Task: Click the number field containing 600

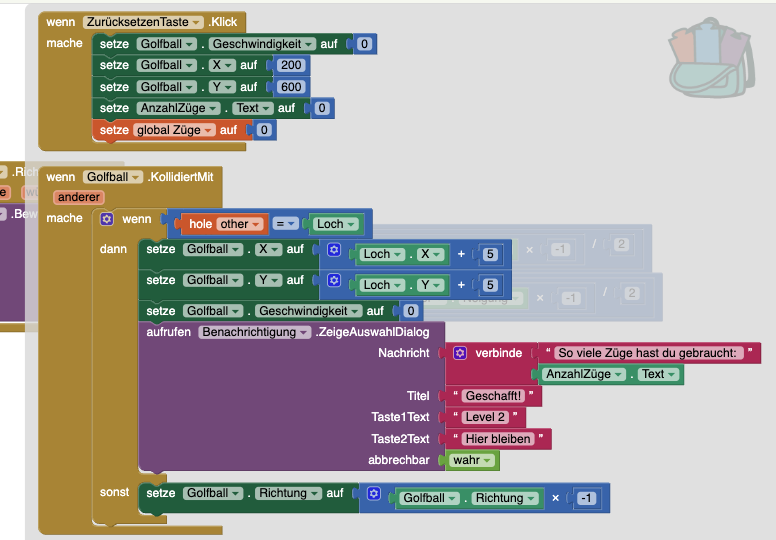Action: coord(292,87)
